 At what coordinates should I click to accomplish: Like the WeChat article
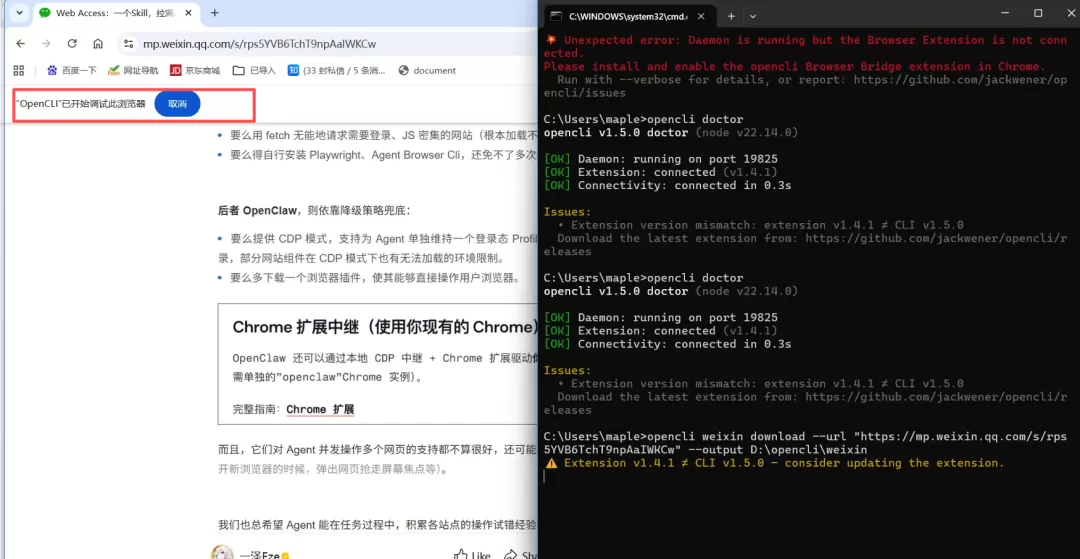coord(472,555)
